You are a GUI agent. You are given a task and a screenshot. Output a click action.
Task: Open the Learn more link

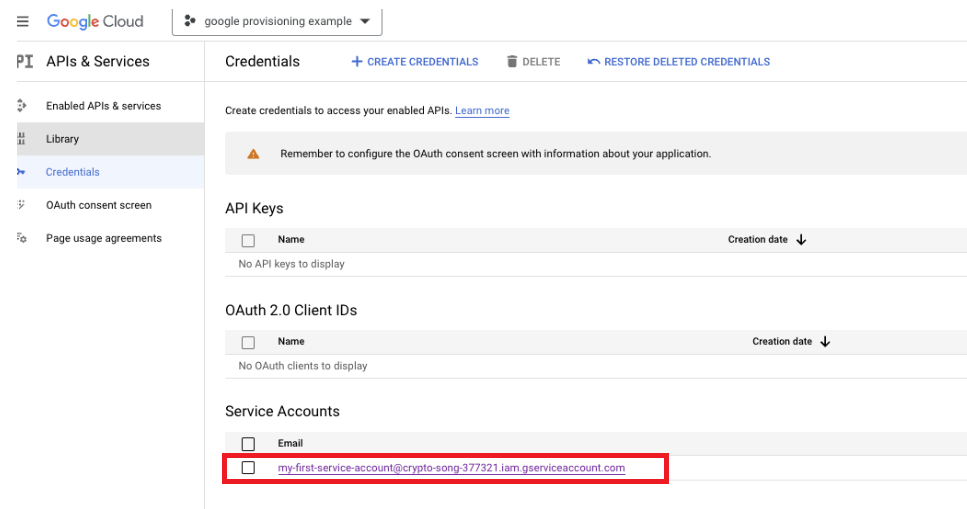(x=482, y=110)
